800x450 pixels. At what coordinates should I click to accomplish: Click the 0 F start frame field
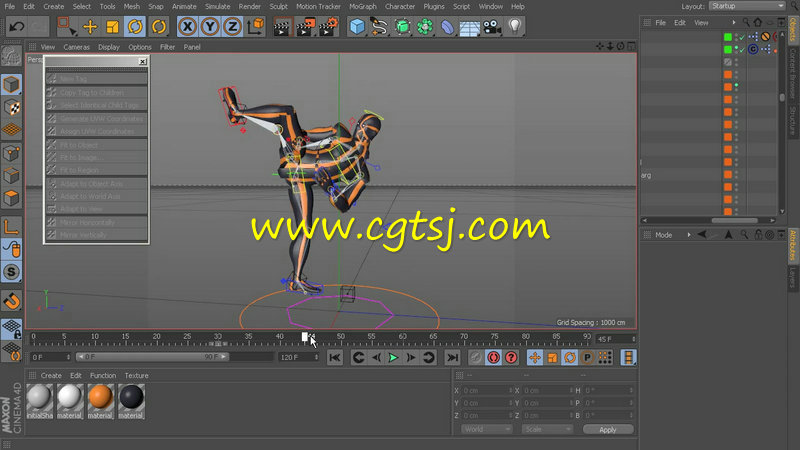pyautogui.click(x=51, y=357)
